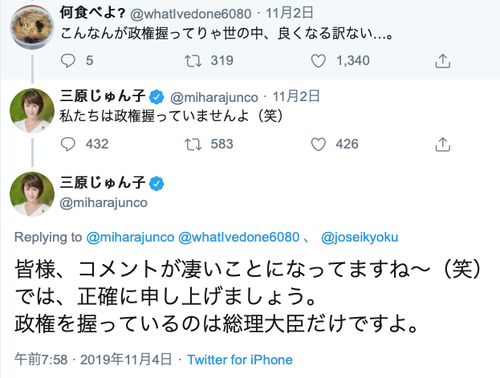The height and width of the screenshot is (378, 500).
Task: Open @miharajunco in Replying to line
Action: click(130, 237)
